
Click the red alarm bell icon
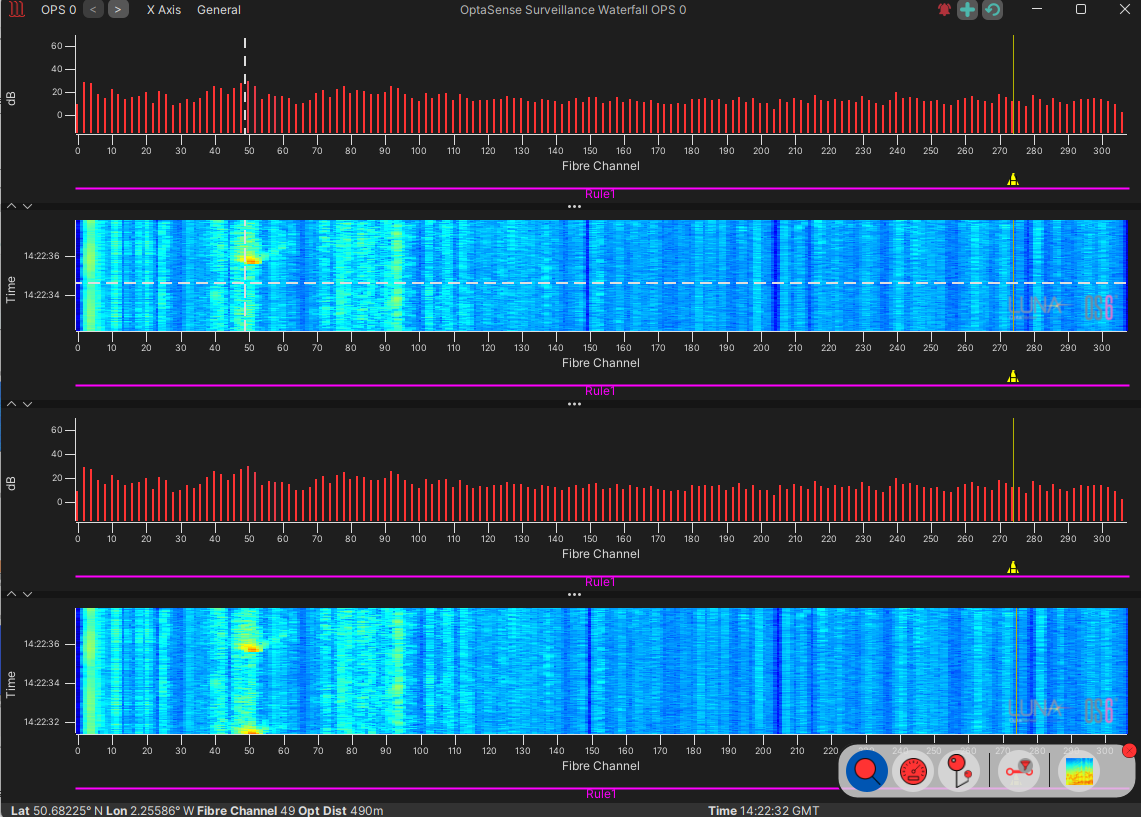point(944,10)
